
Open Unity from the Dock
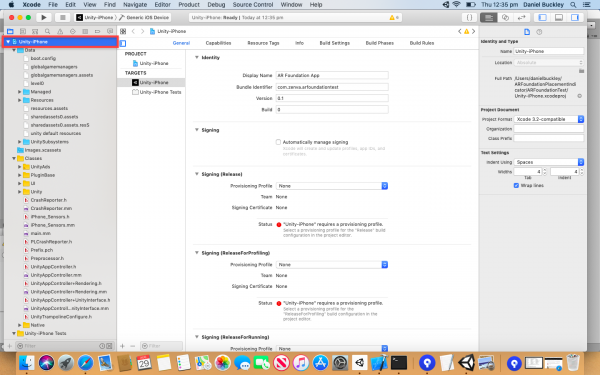[466, 362]
